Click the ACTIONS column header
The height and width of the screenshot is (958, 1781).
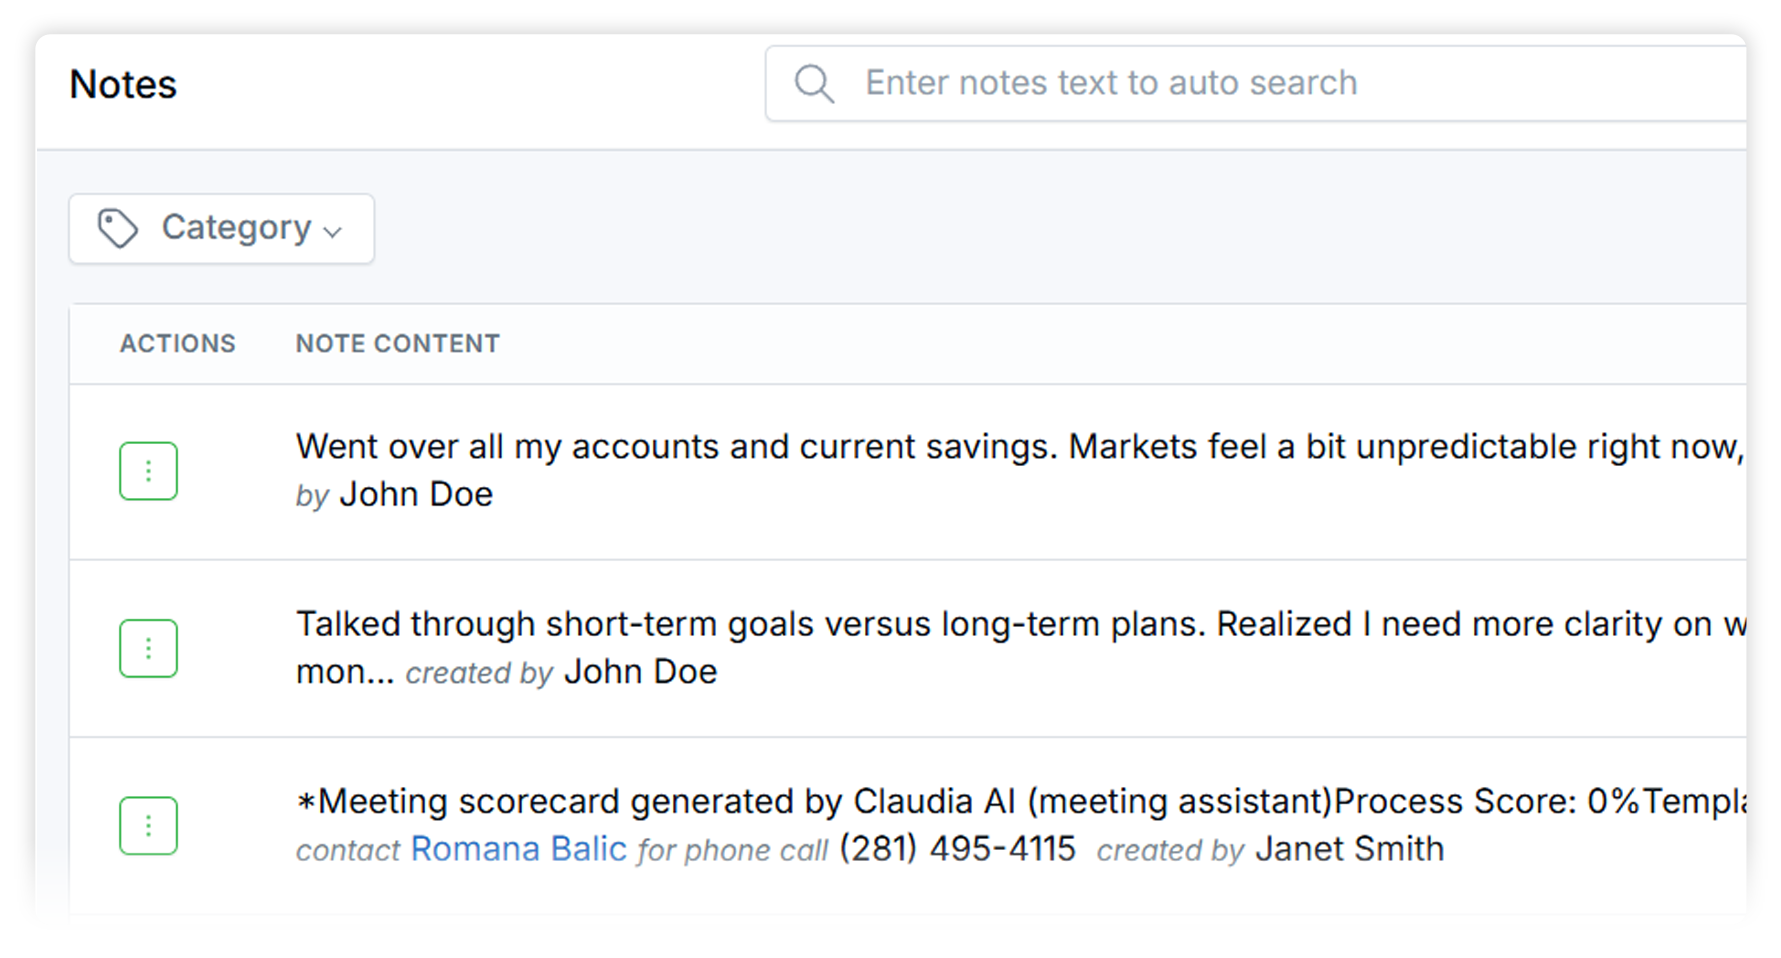(178, 344)
